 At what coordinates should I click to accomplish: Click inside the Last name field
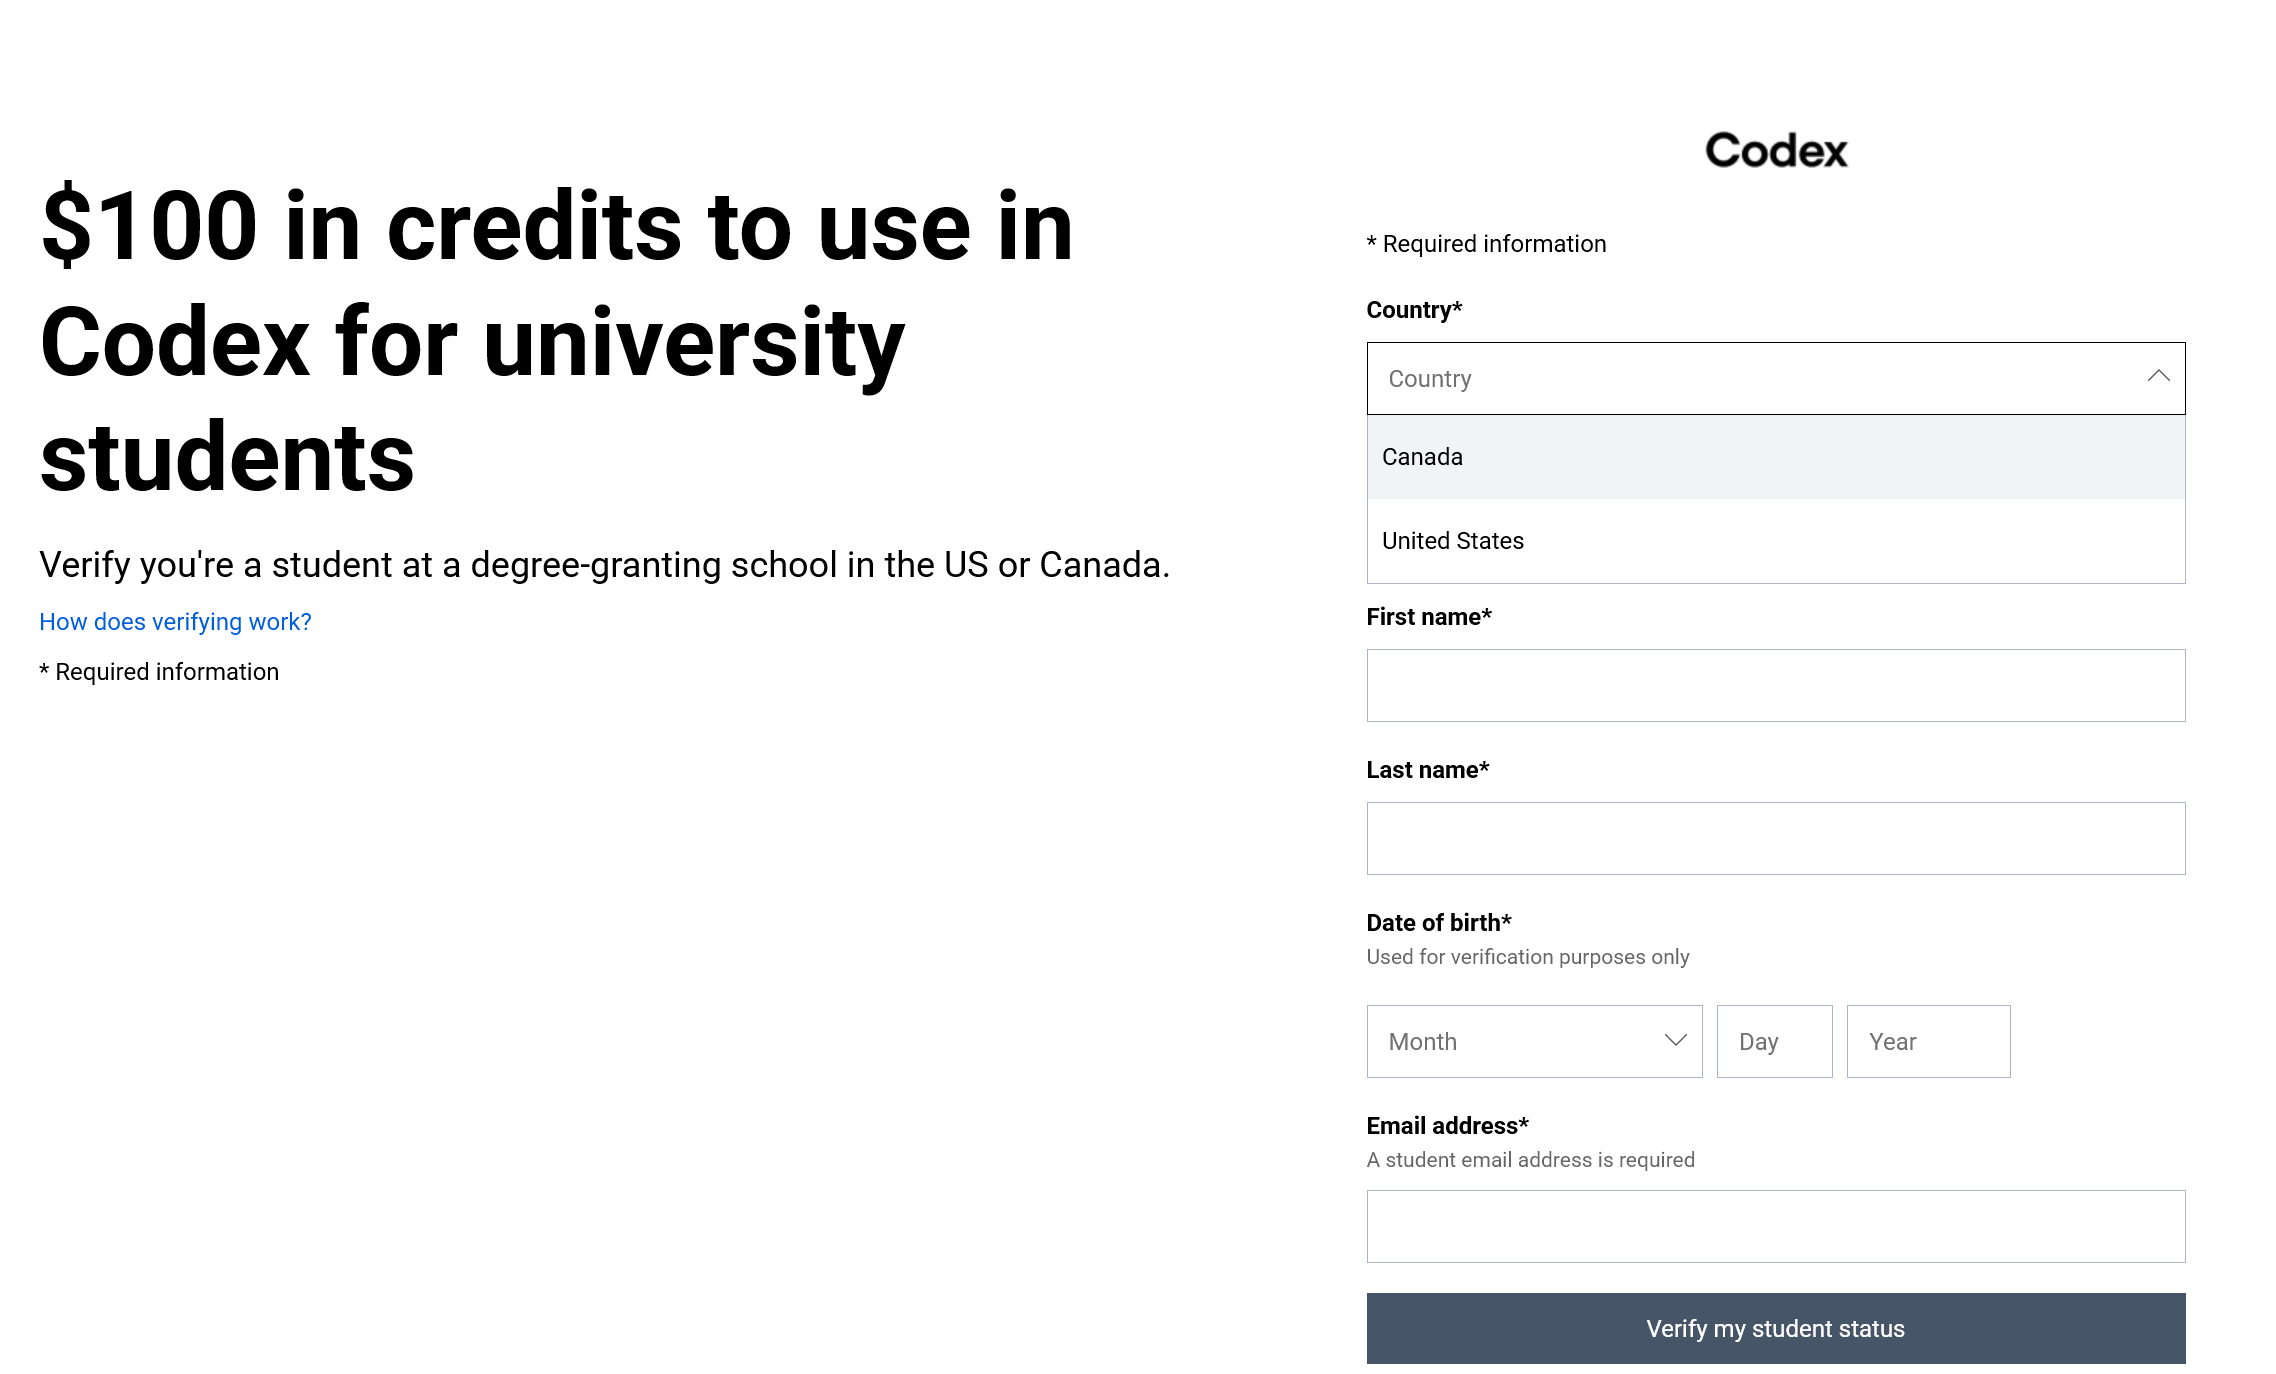[x=1774, y=837]
